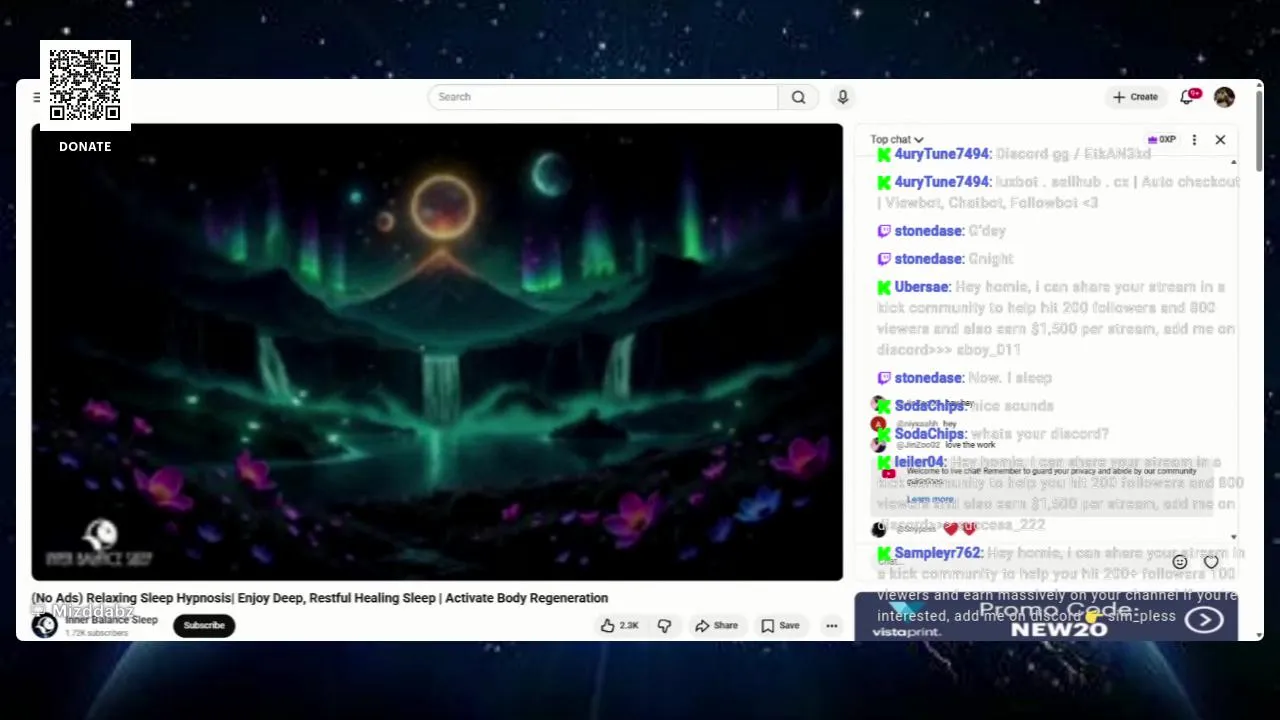Close the live chat panel

tap(1220, 140)
